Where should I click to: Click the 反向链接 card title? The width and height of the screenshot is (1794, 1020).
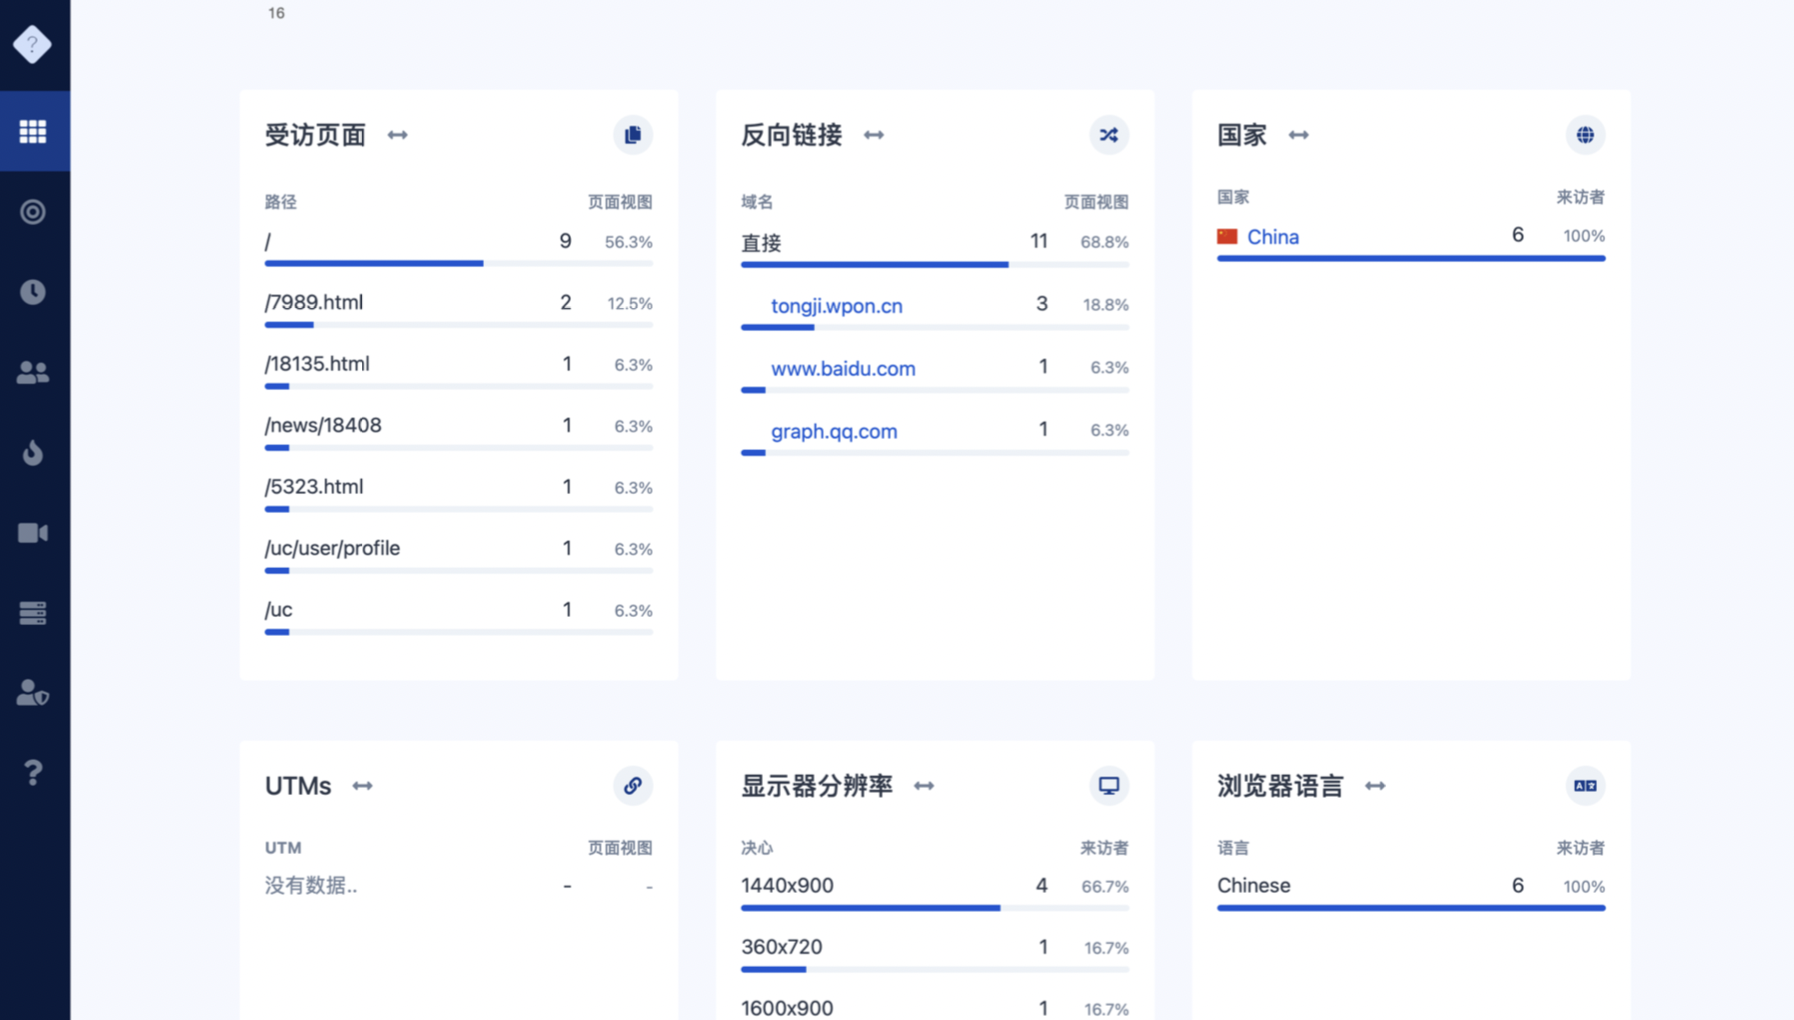(791, 135)
